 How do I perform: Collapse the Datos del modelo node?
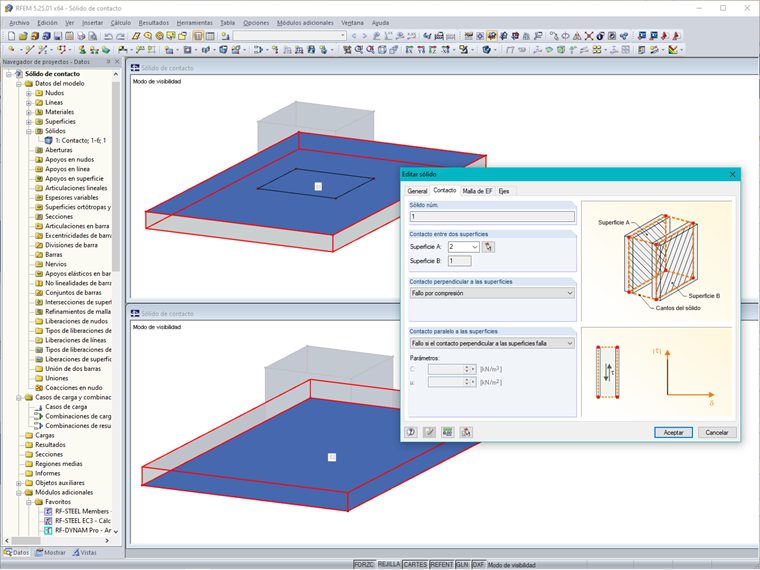tap(19, 83)
